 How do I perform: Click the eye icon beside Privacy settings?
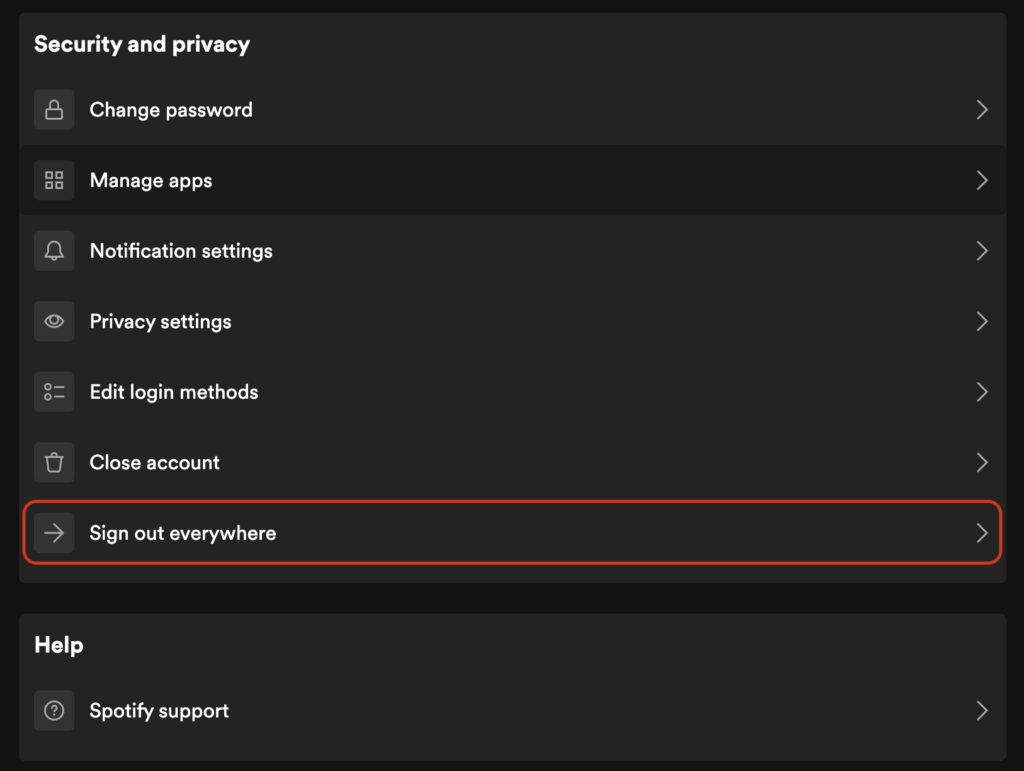click(54, 321)
